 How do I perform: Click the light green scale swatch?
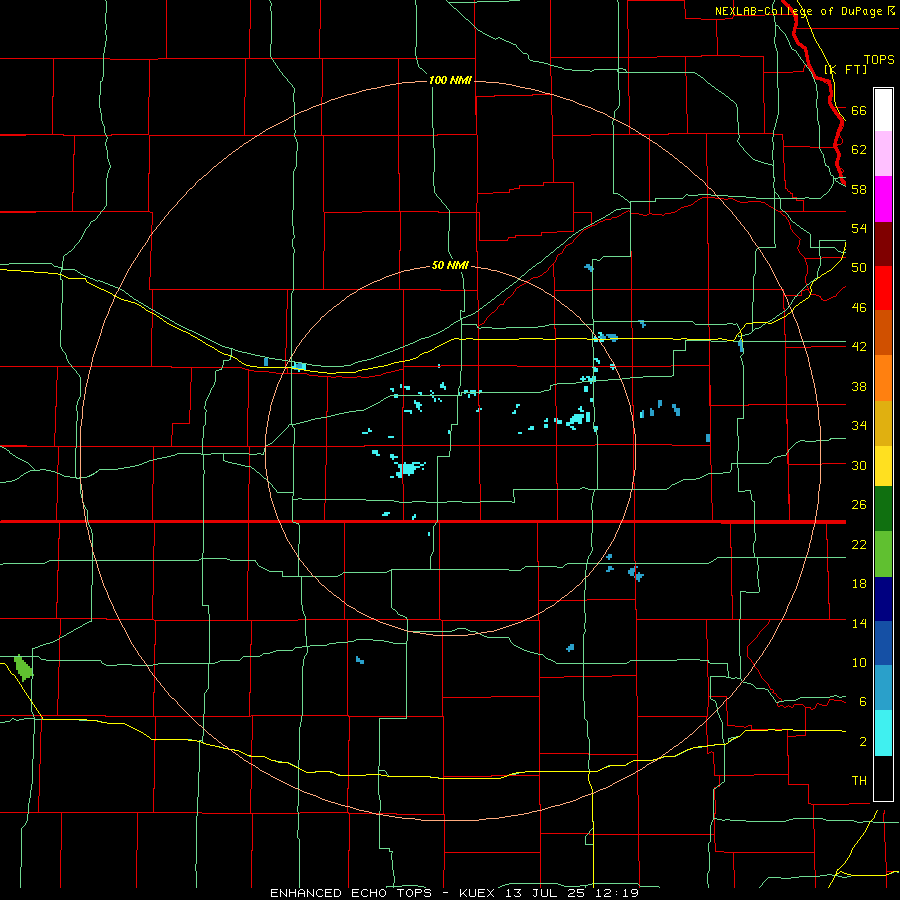pyautogui.click(x=883, y=554)
